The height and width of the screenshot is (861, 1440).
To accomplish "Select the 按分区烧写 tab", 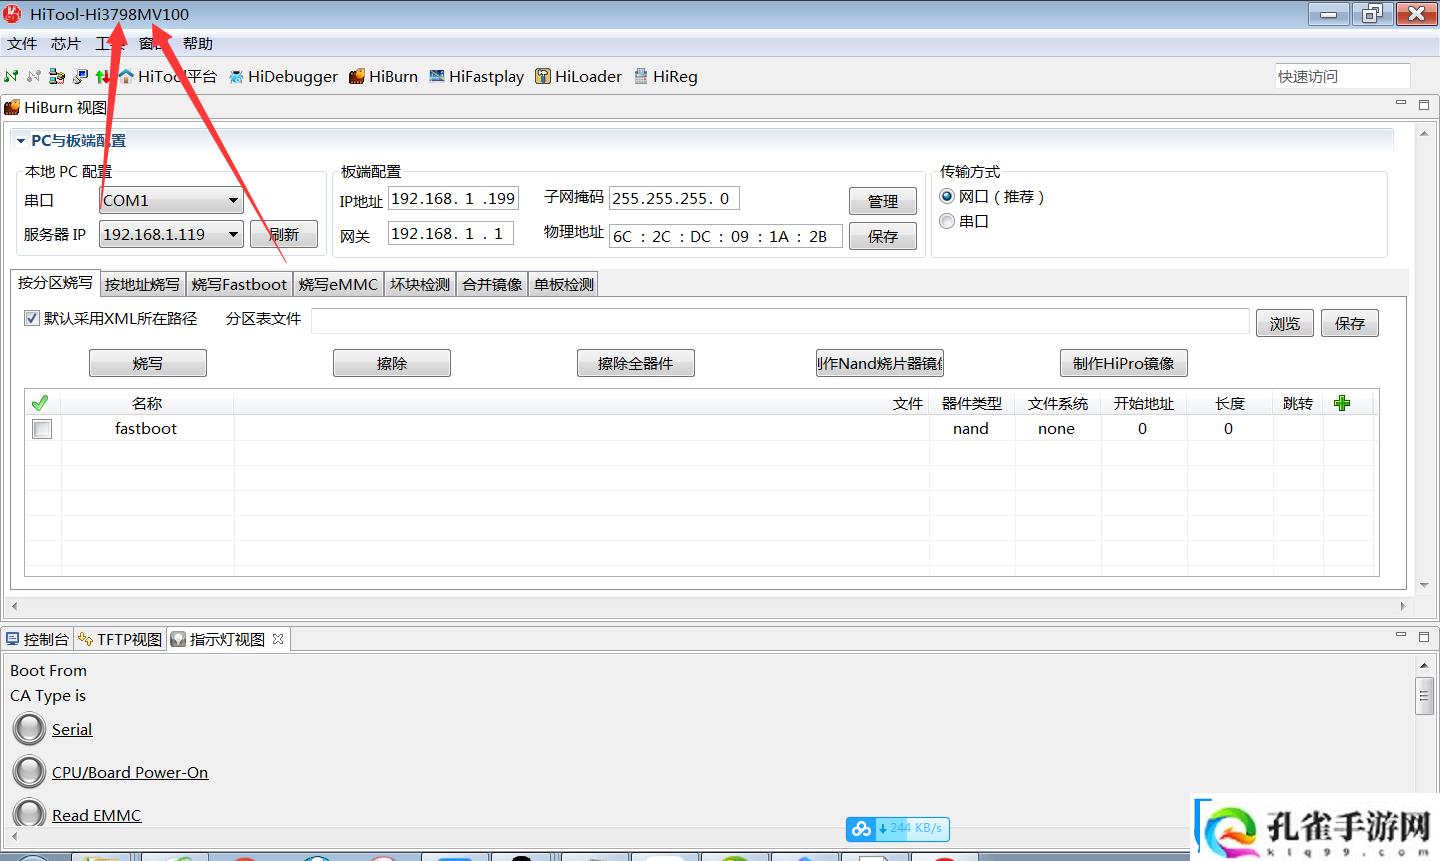I will click(55, 283).
